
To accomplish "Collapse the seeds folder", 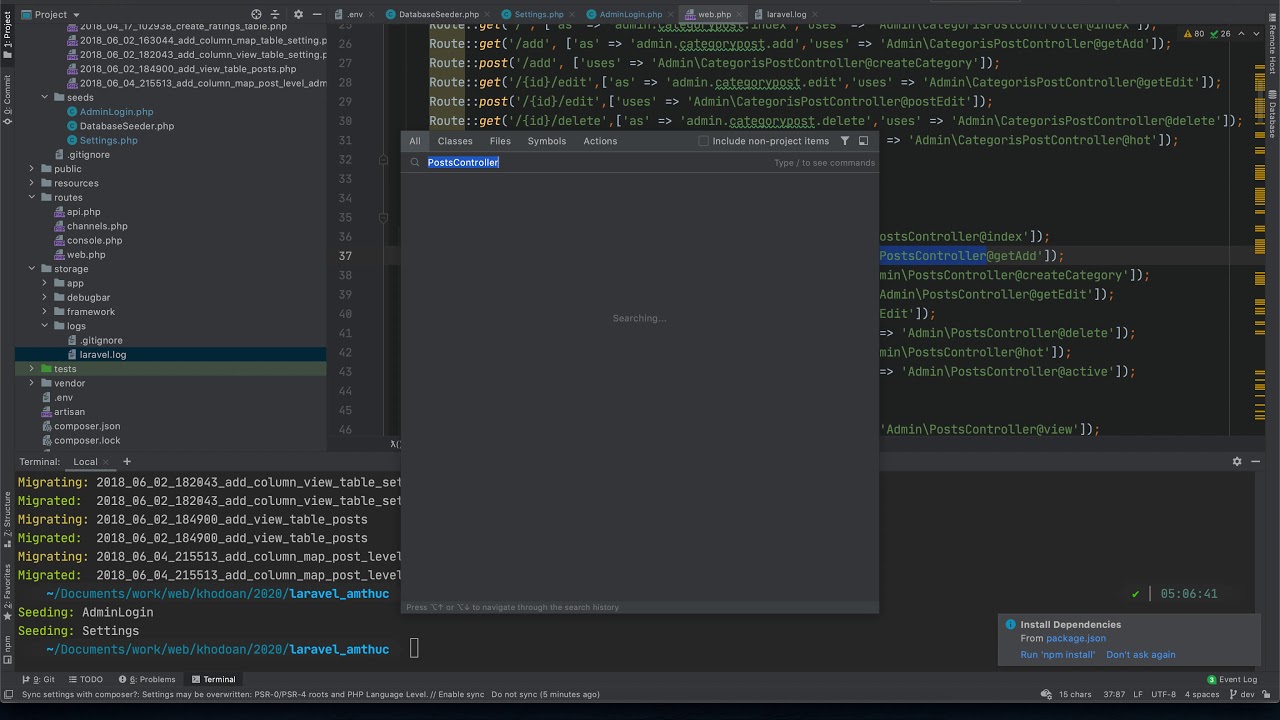I will pyautogui.click(x=45, y=98).
